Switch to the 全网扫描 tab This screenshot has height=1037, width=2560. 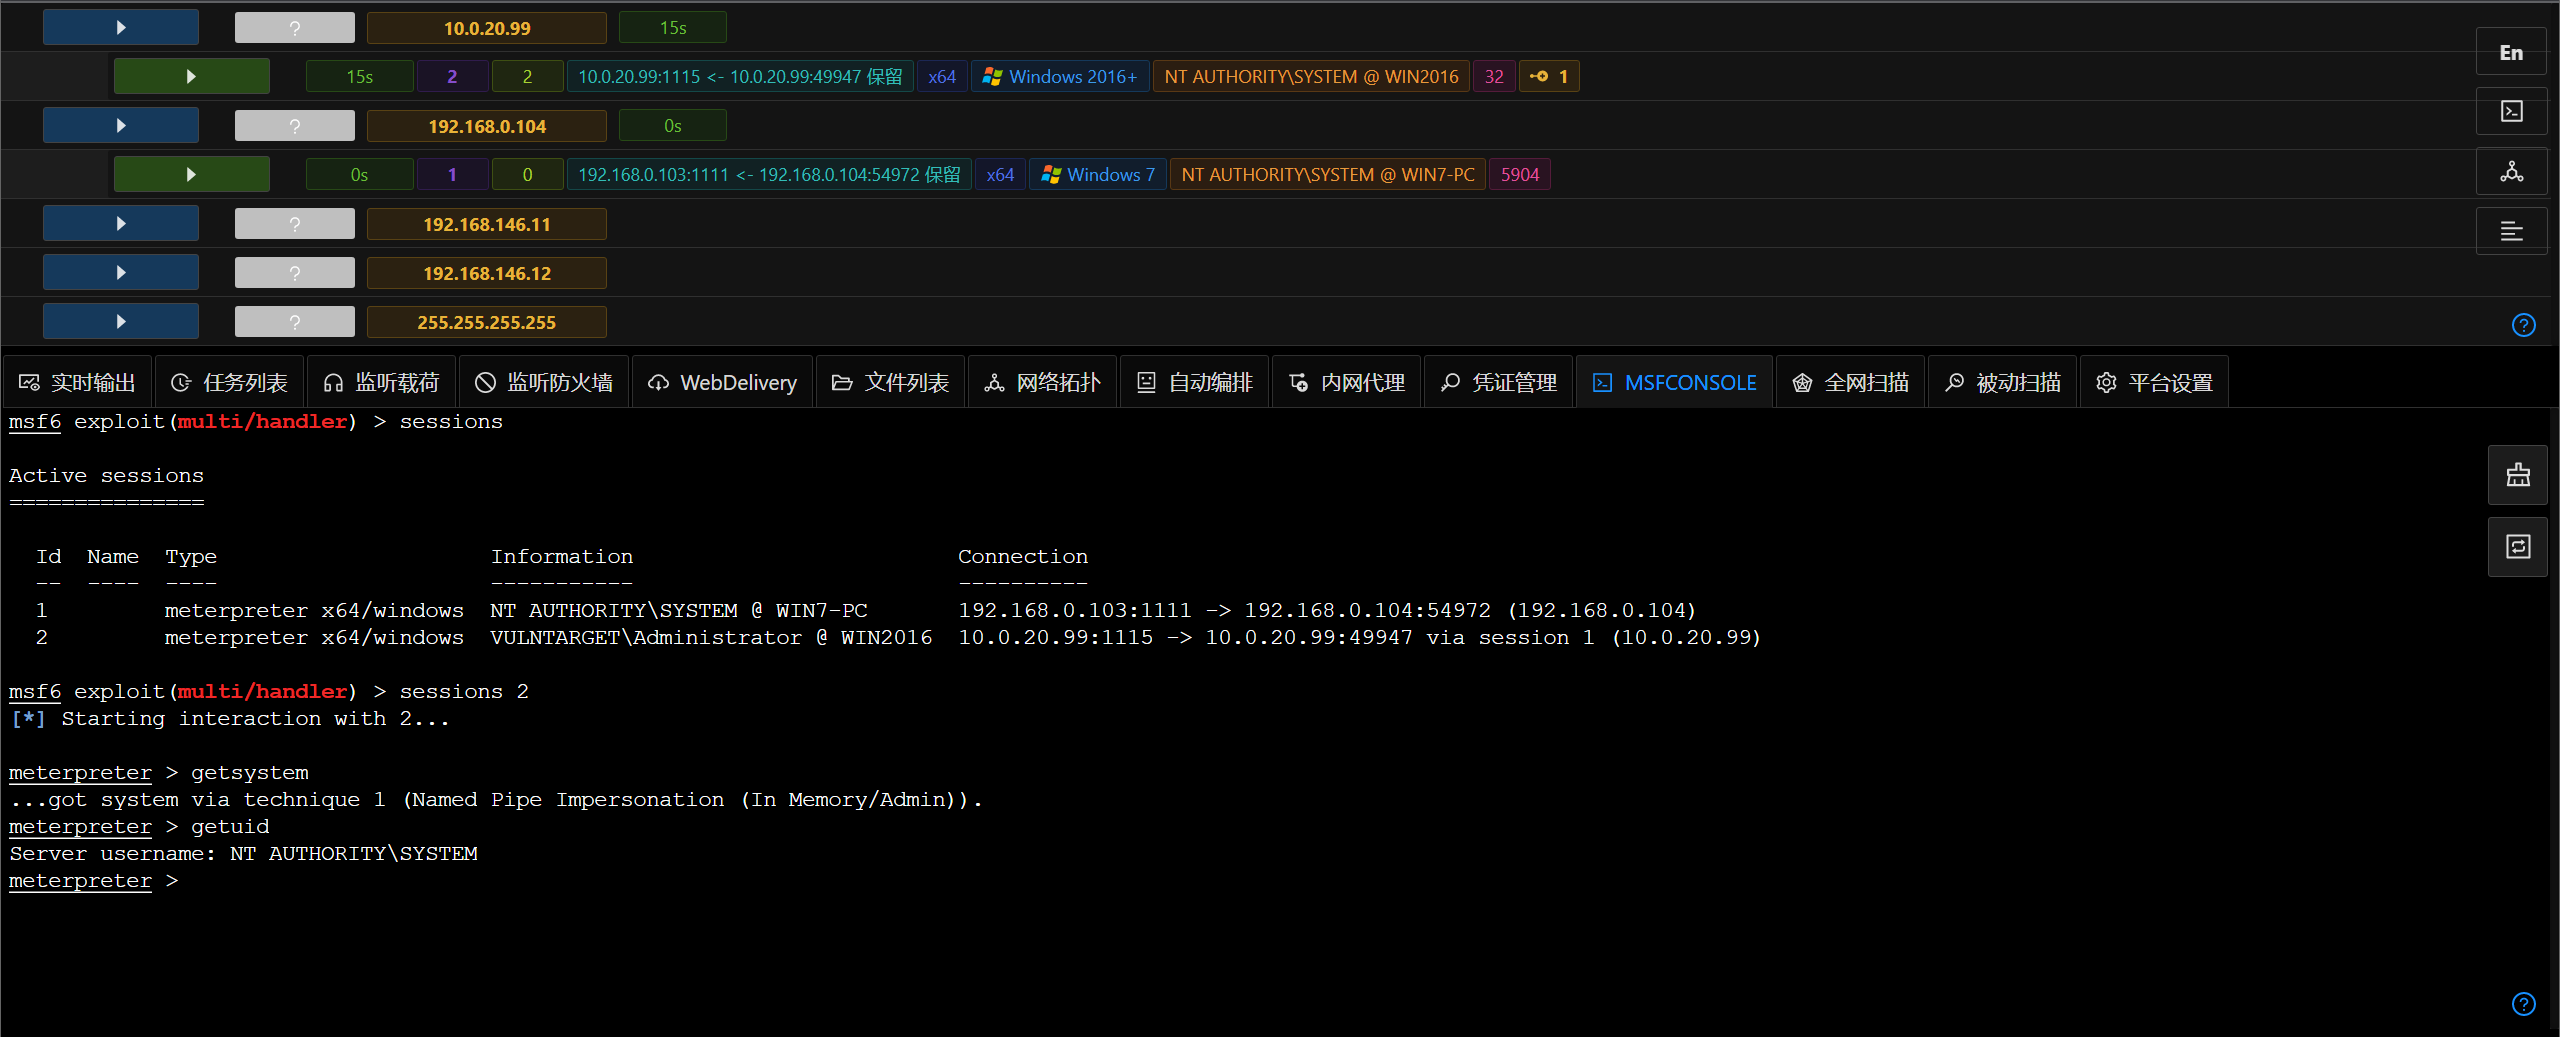click(1851, 382)
